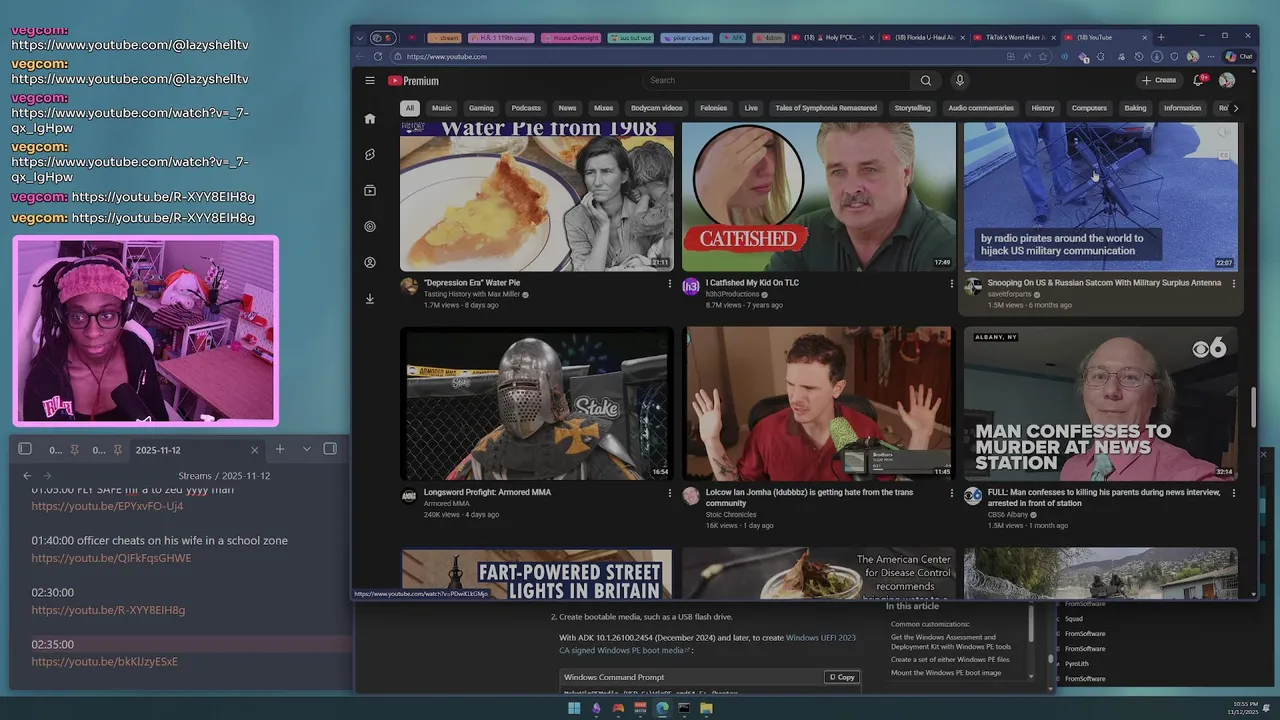Open Man Confesses To Murder thumbnail

pos(1100,404)
